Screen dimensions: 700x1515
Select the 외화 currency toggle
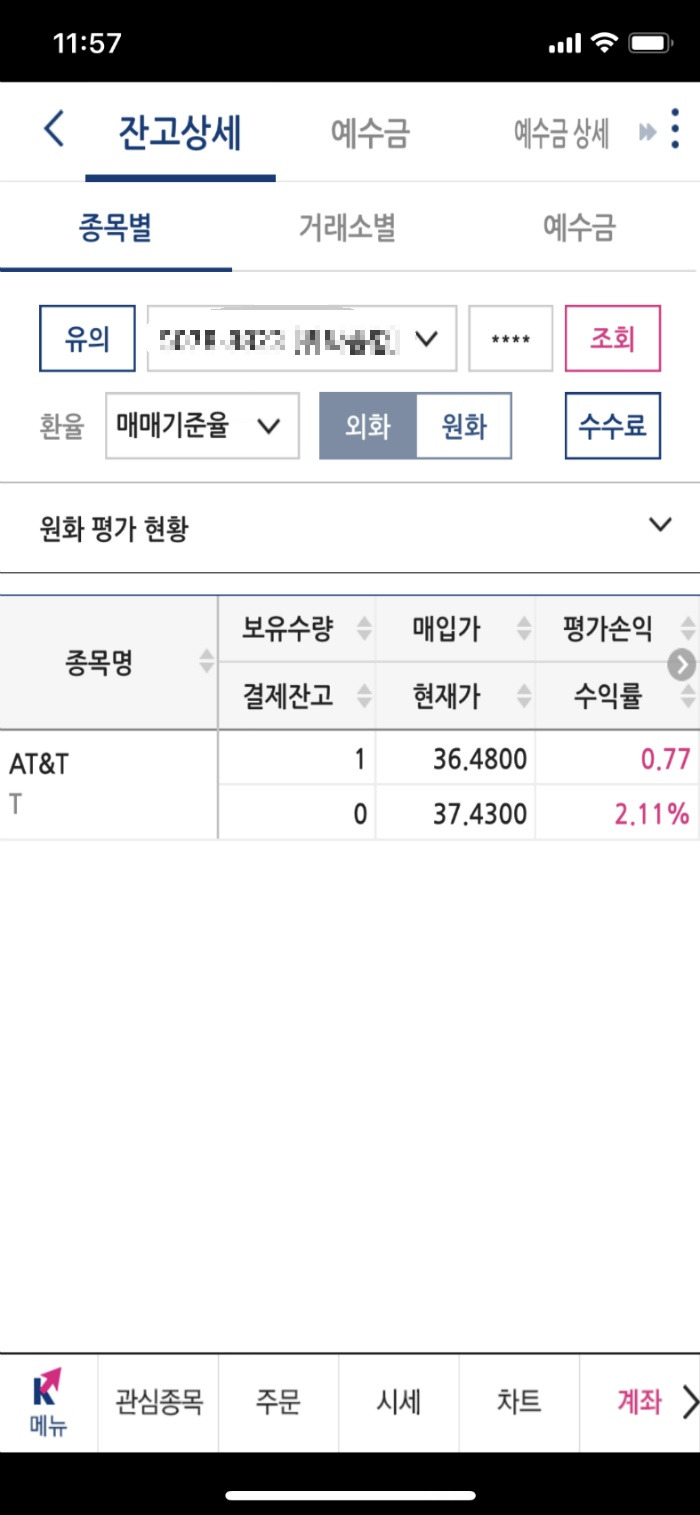click(367, 426)
